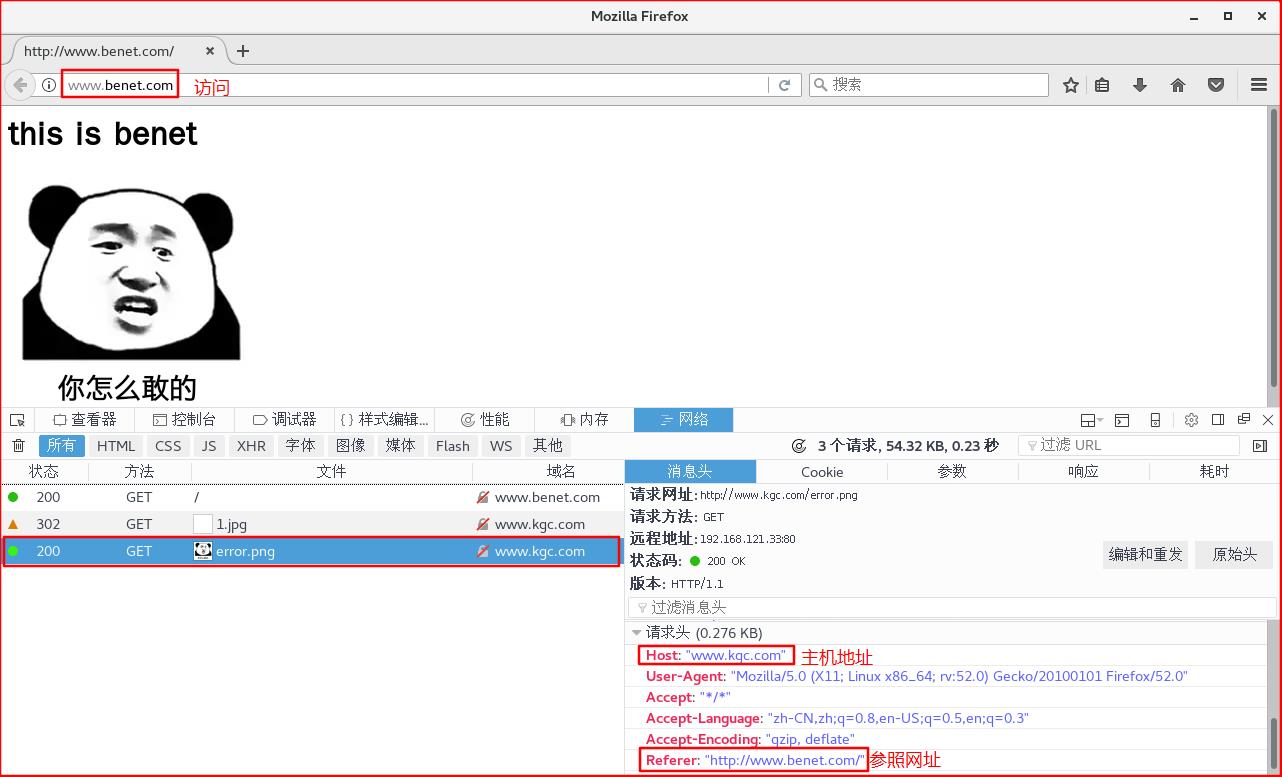The height and width of the screenshot is (777, 1282).
Task: Open the 样式编辑 style editor tab
Action: coord(384,420)
